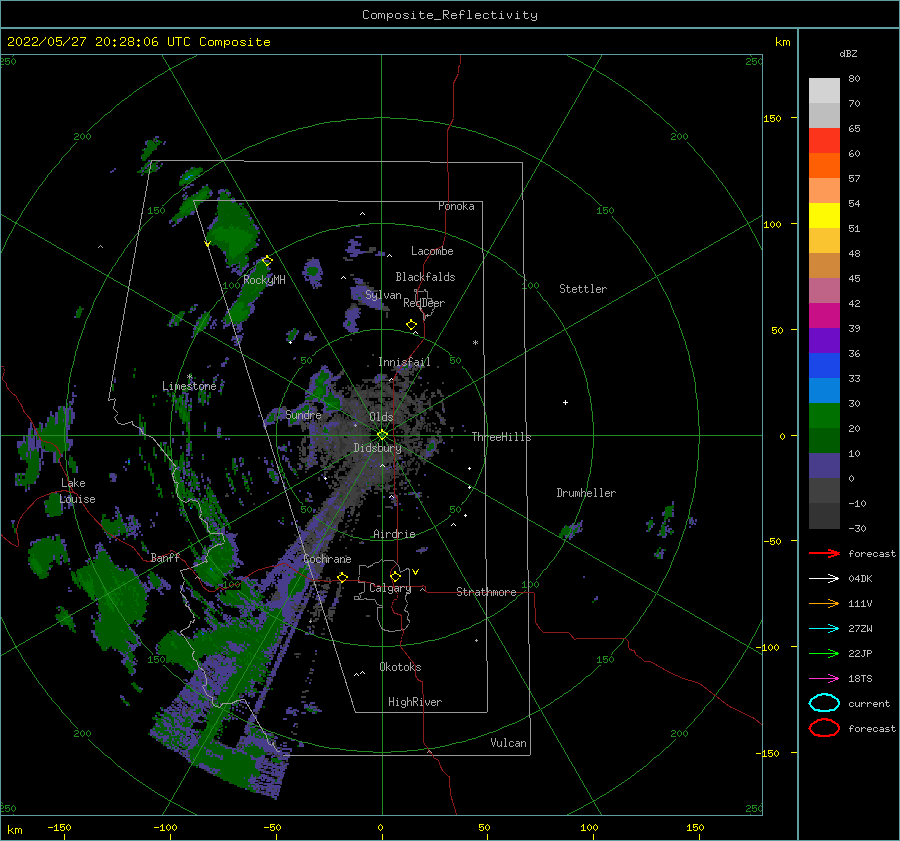Click the green 22JP arrow icon
The height and width of the screenshot is (841, 900).
click(x=824, y=653)
